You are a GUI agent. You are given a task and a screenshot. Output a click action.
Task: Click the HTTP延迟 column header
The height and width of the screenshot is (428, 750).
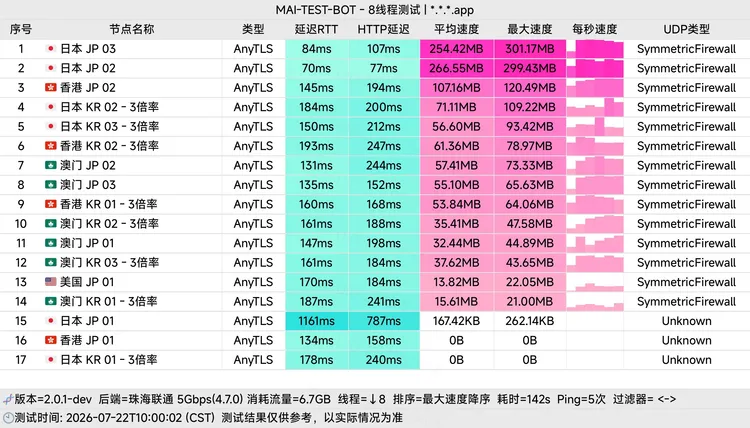point(384,29)
